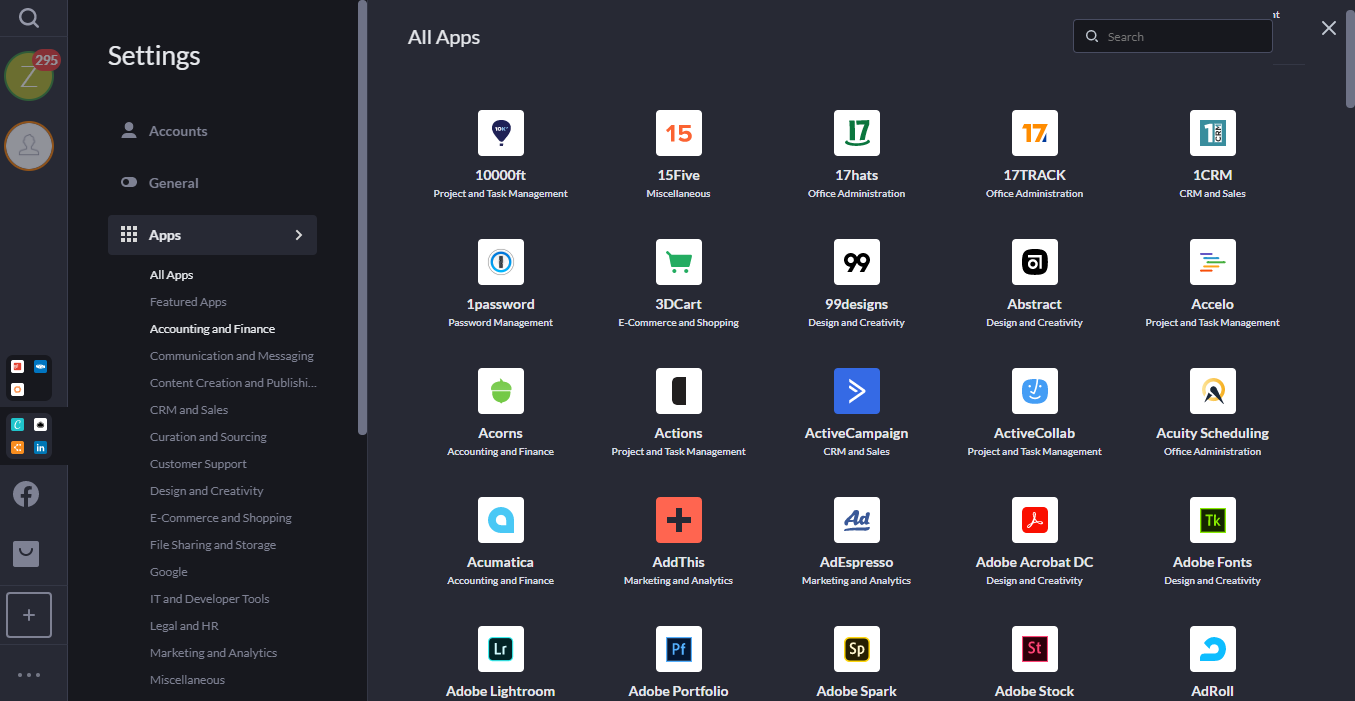Select Content Creation and Publishing category

[x=233, y=383]
